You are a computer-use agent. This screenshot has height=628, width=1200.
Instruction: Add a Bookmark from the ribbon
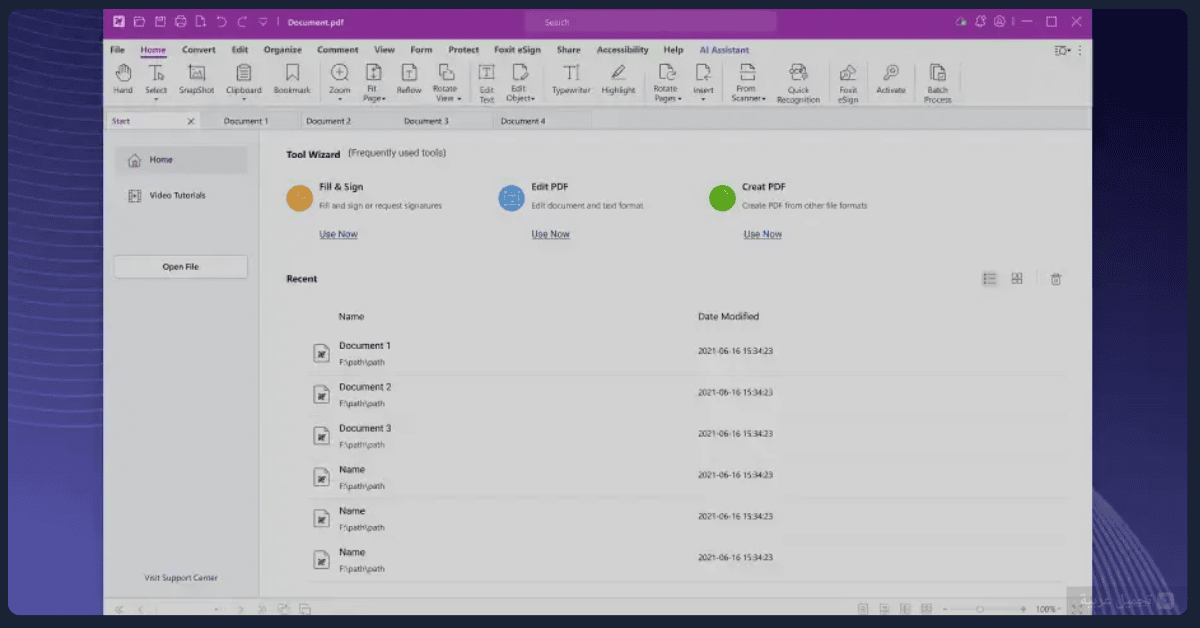(292, 80)
